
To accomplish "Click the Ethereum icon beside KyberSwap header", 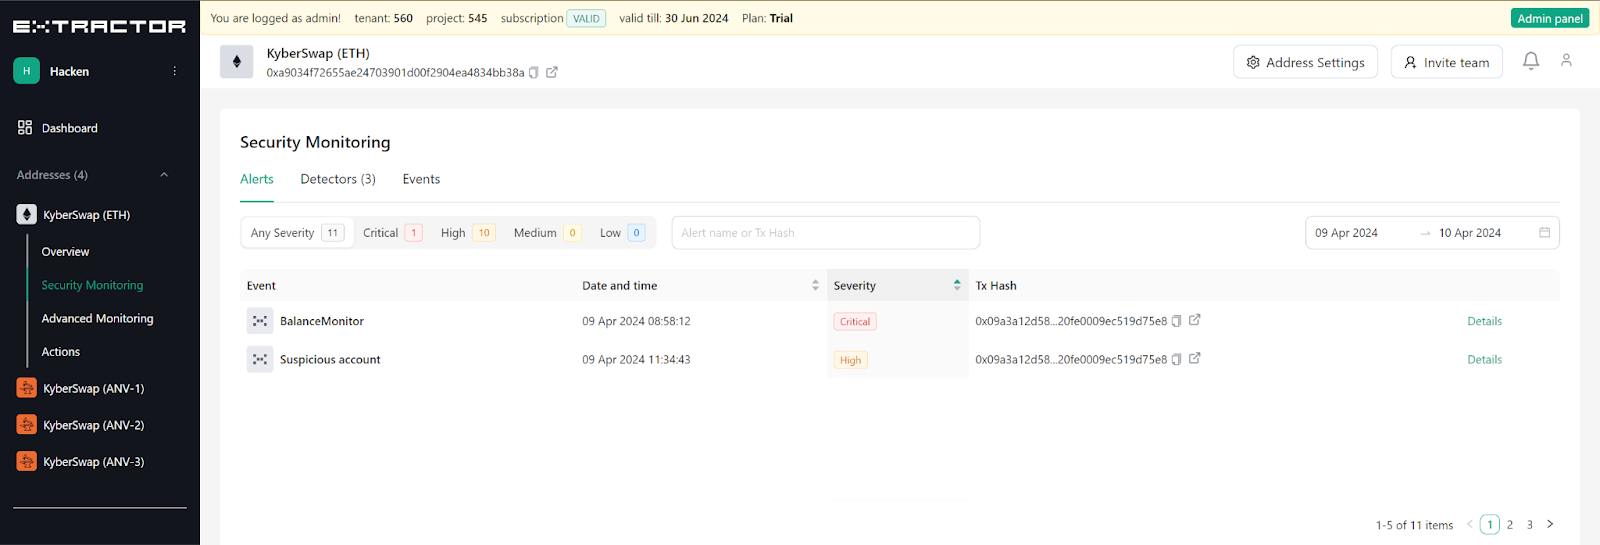I will [x=237, y=62].
